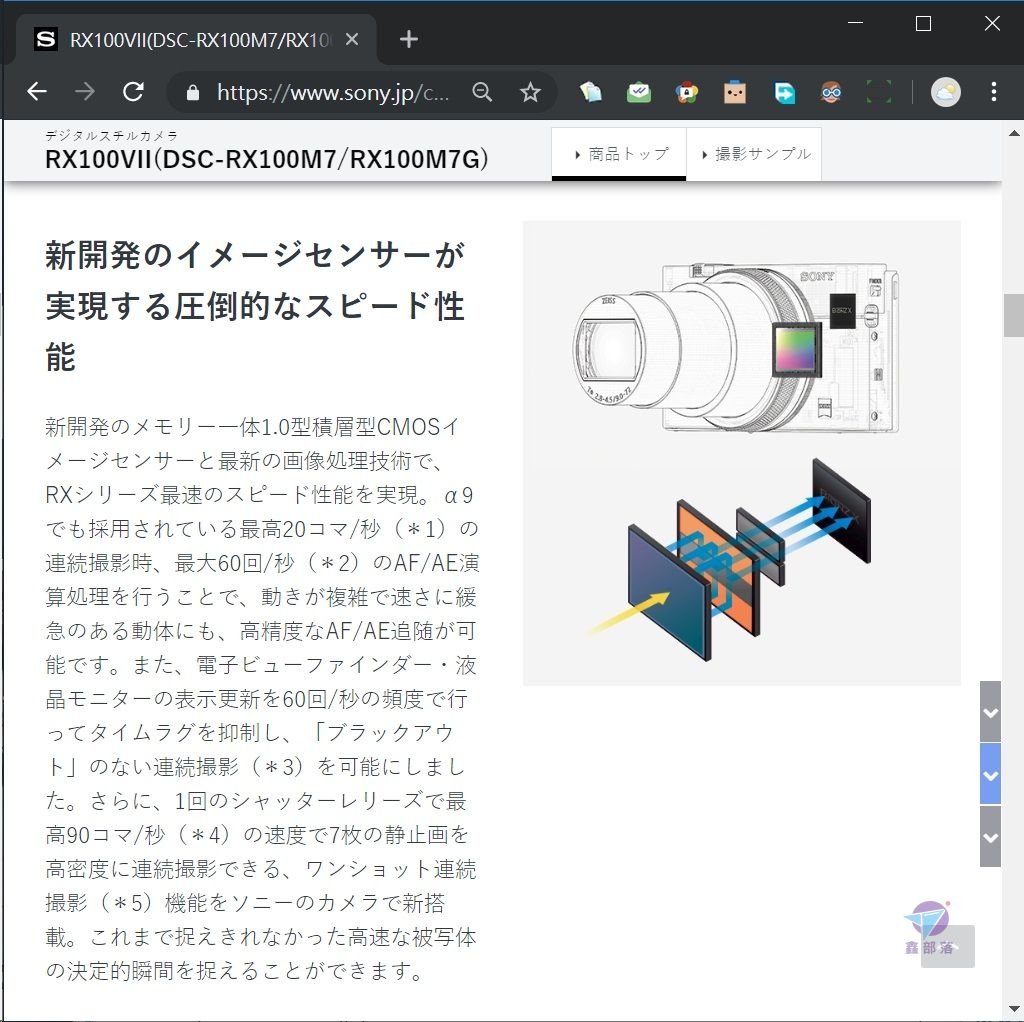1024x1022 pixels.
Task: Click the top gray chevron button
Action: [991, 712]
